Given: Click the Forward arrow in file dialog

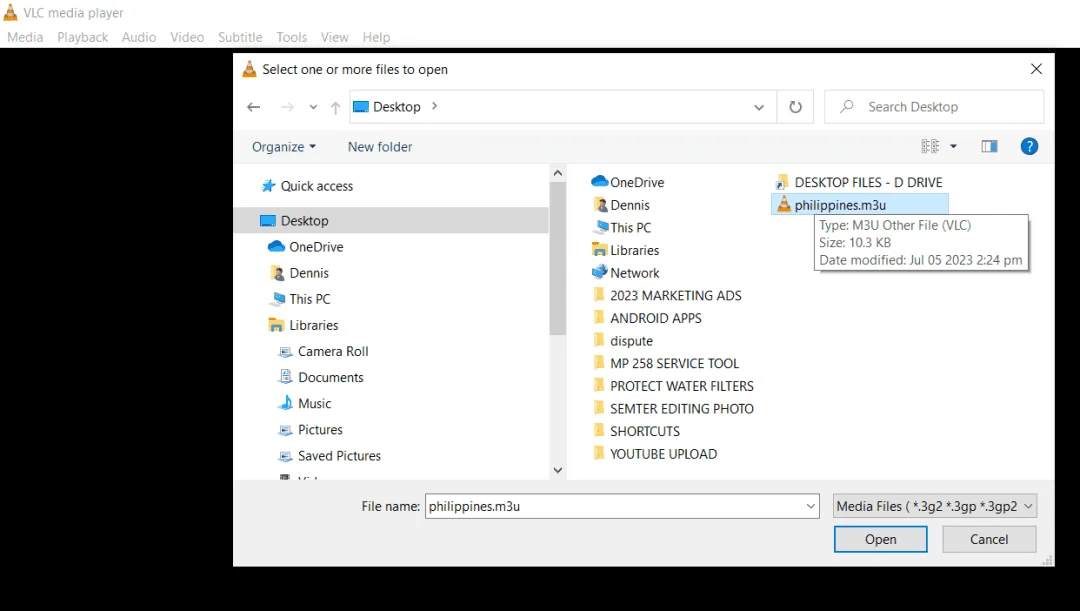Looking at the screenshot, I should (287, 107).
